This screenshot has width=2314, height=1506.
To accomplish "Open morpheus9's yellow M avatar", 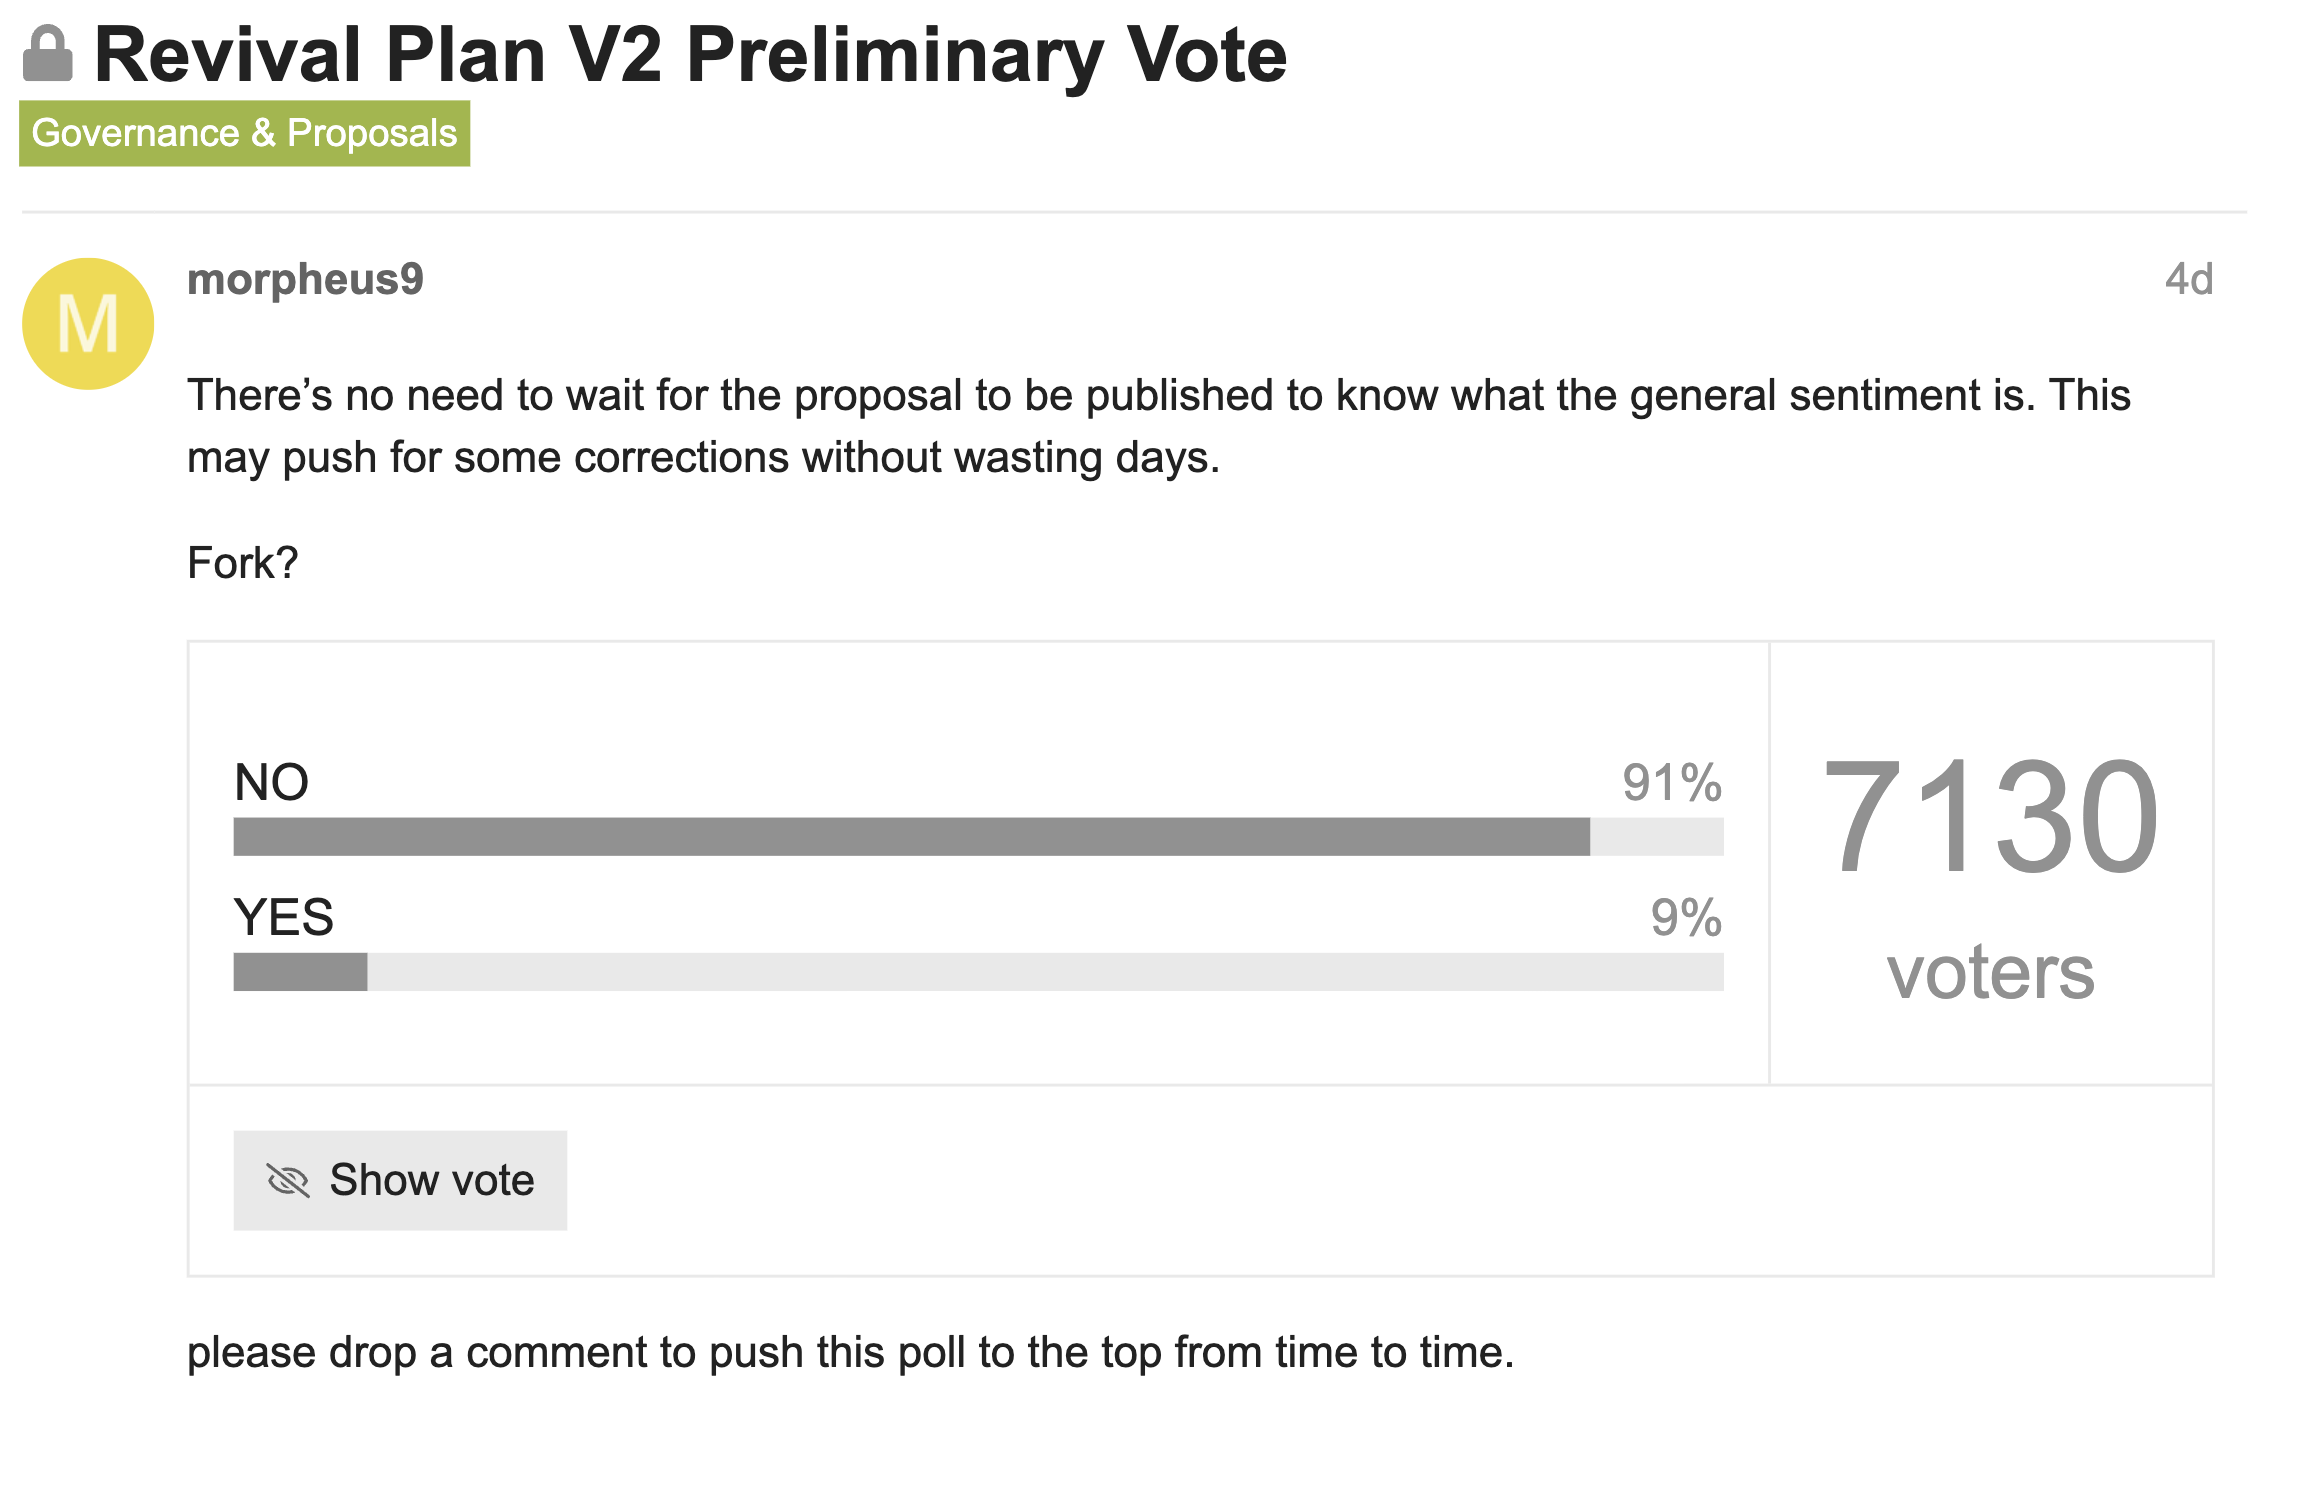I will coord(88,324).
